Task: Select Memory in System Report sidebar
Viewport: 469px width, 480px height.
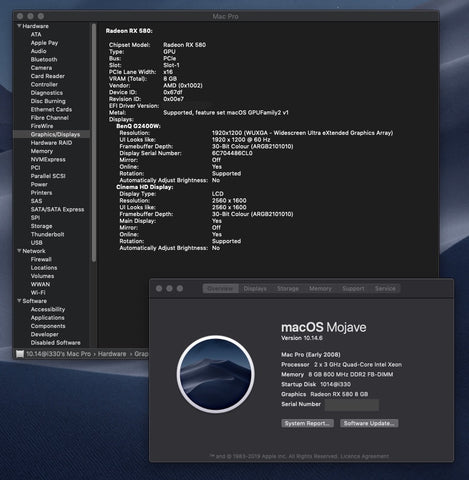Action: tap(42, 151)
